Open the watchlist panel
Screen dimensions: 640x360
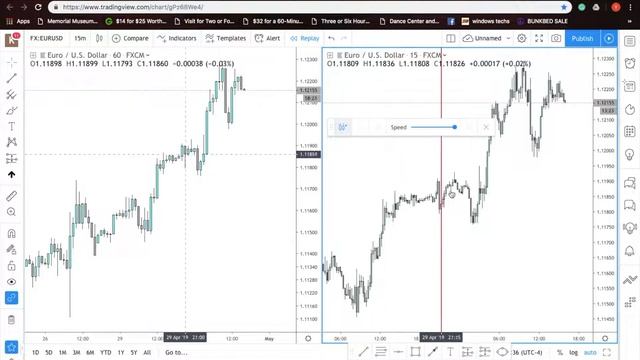click(630, 41)
